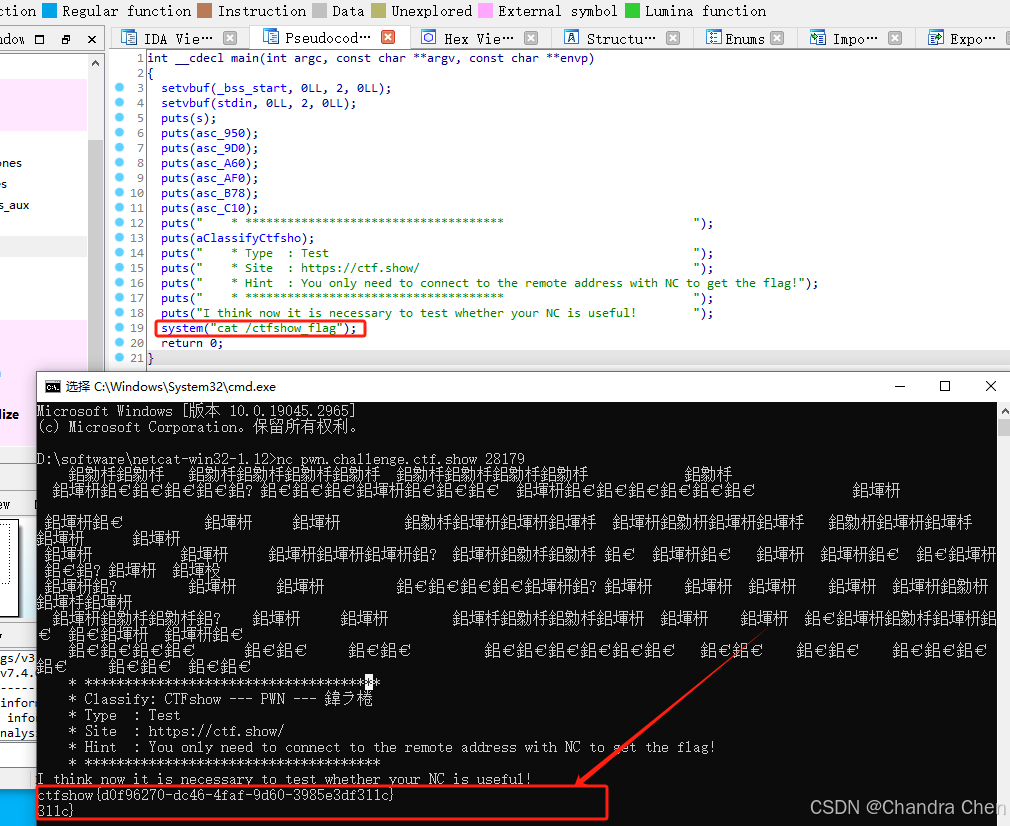The width and height of the screenshot is (1010, 826).
Task: Click the s_aux entry in left panel
Action: click(15, 206)
